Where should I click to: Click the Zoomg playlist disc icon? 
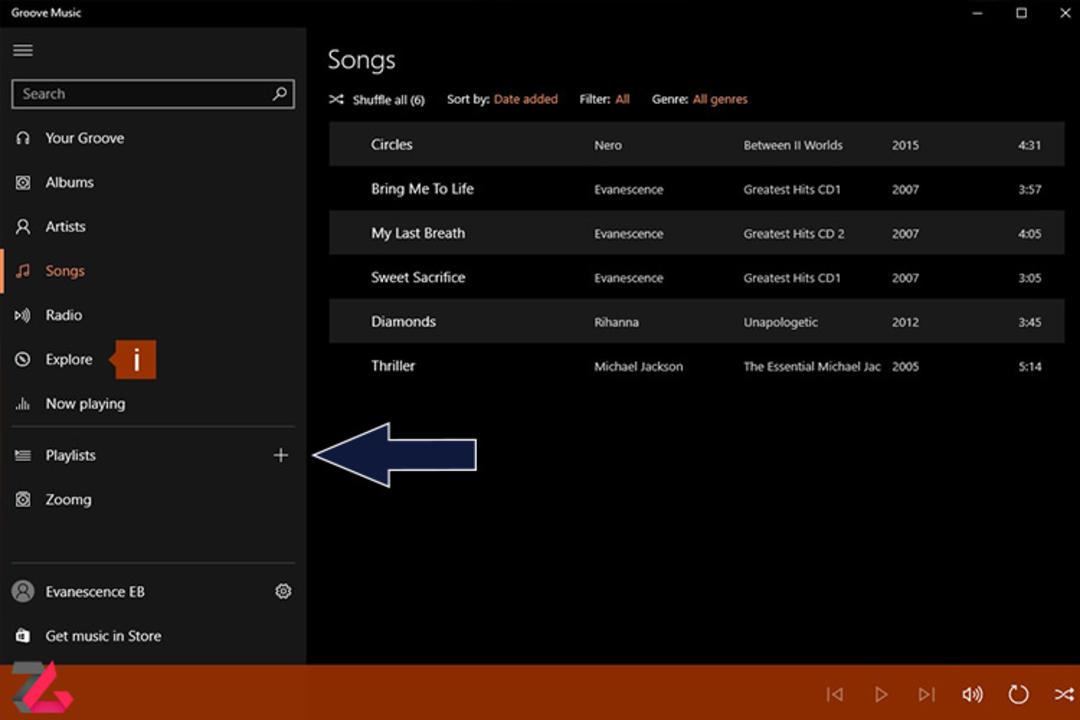point(23,500)
